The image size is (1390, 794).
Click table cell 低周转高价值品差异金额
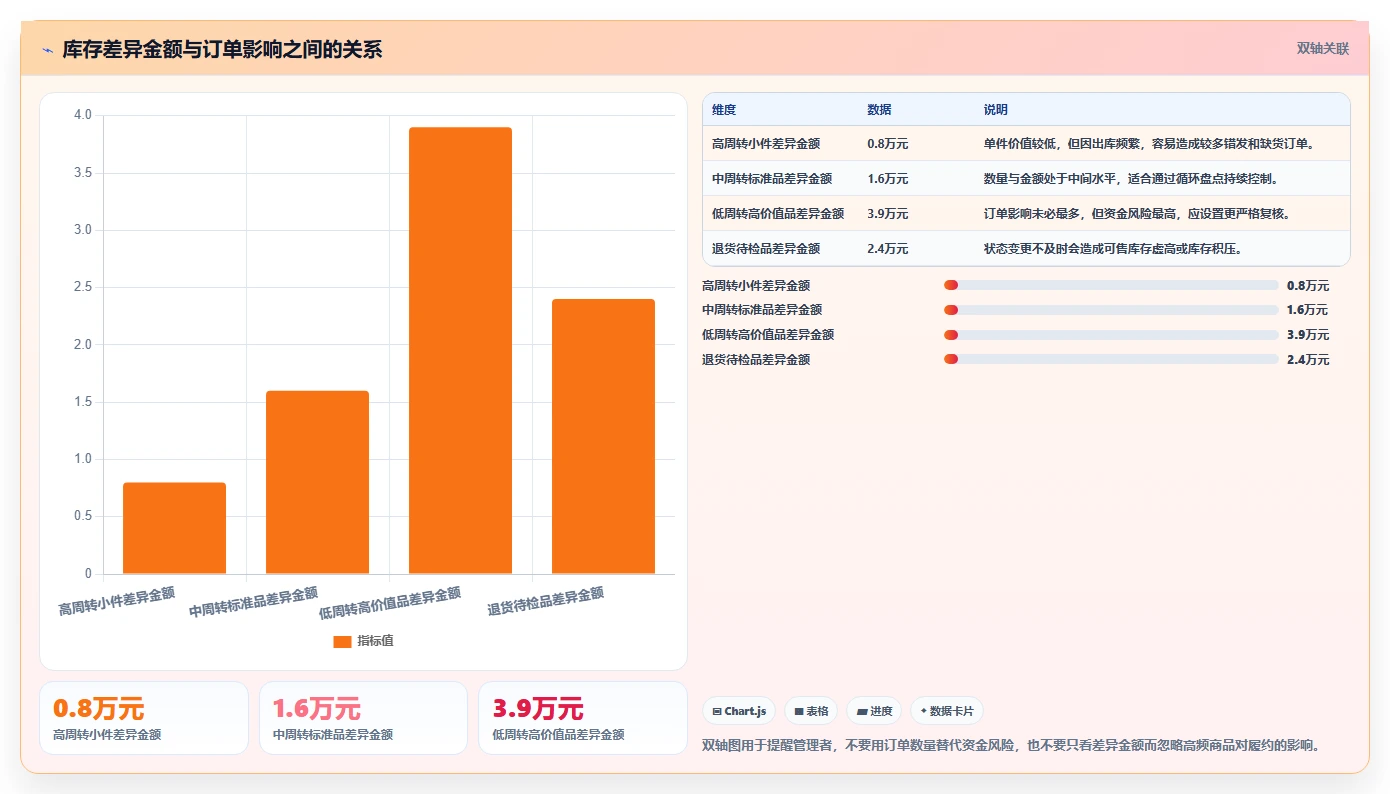(x=778, y=214)
